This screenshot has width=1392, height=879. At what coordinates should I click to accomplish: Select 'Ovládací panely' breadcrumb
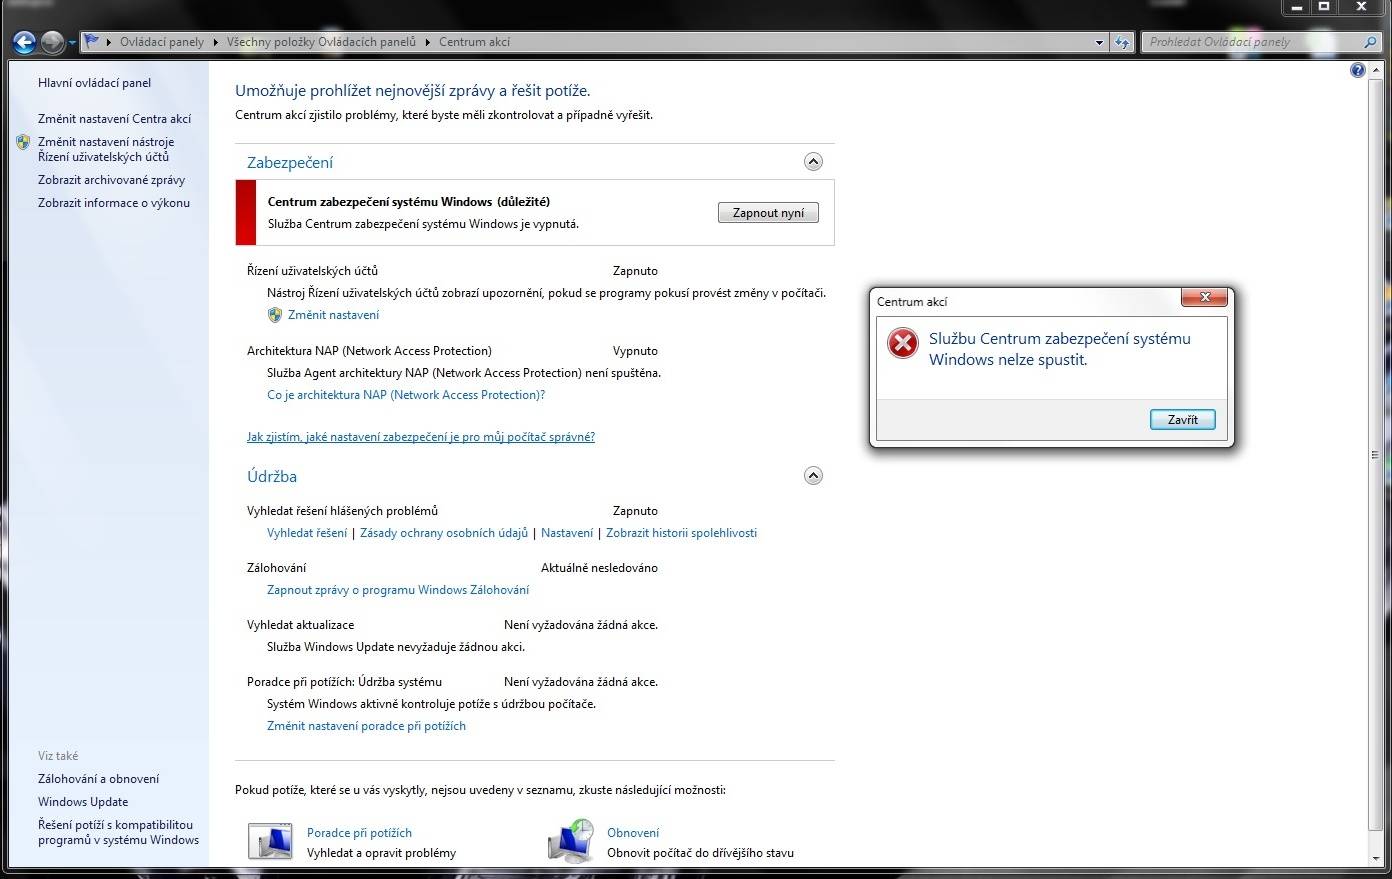[x=161, y=42]
